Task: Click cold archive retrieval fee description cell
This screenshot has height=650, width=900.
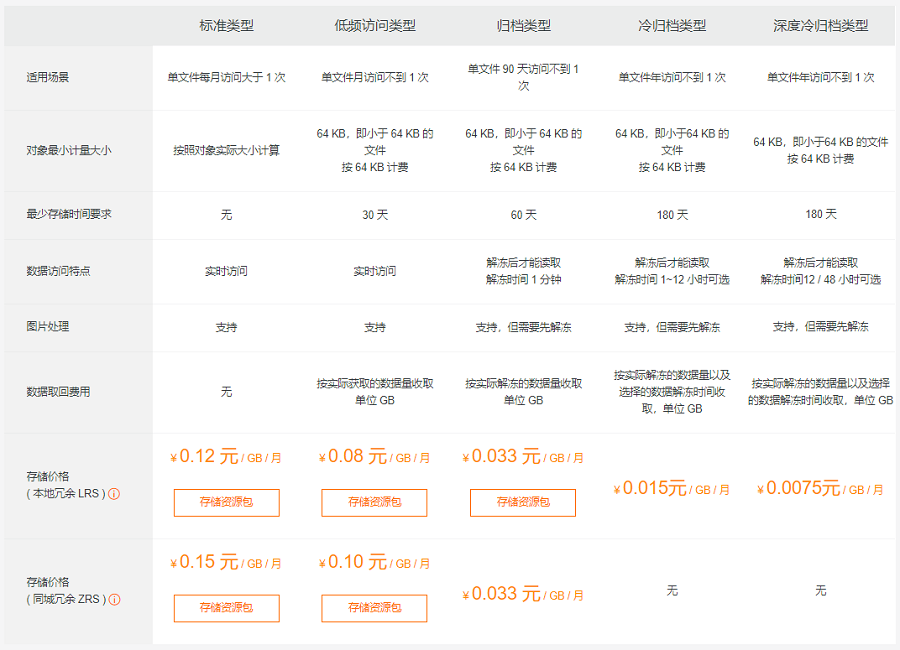Action: pyautogui.click(x=672, y=392)
